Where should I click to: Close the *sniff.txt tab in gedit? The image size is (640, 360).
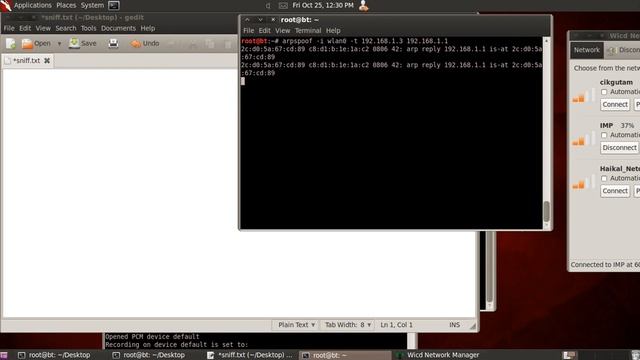(47, 60)
